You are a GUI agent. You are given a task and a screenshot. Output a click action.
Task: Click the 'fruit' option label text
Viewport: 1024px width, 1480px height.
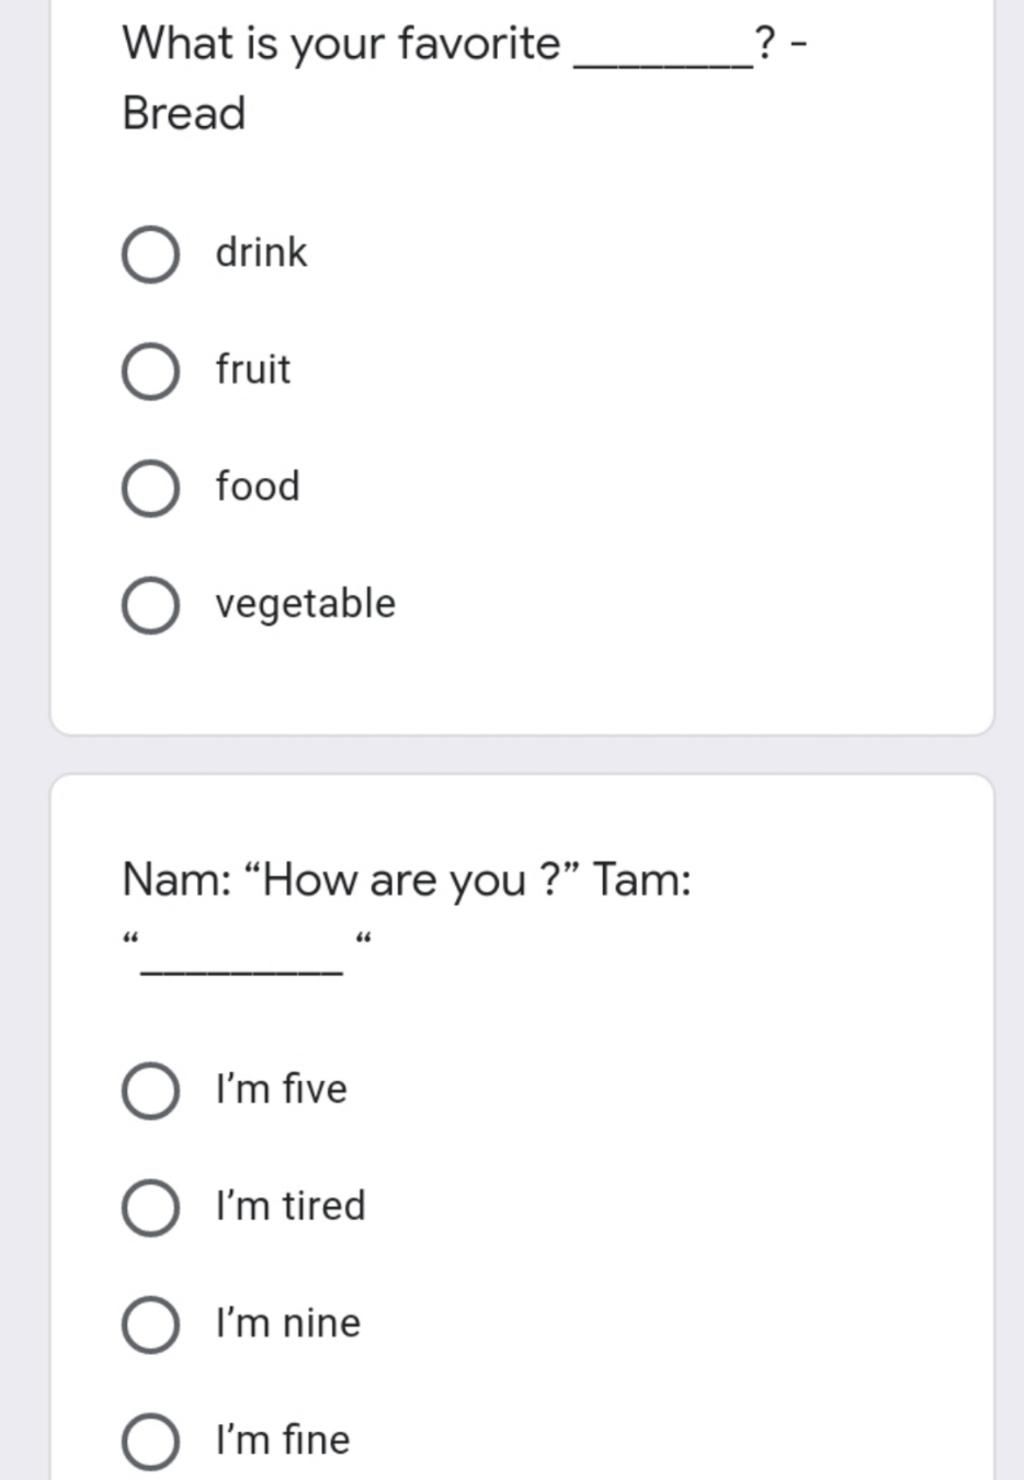253,369
